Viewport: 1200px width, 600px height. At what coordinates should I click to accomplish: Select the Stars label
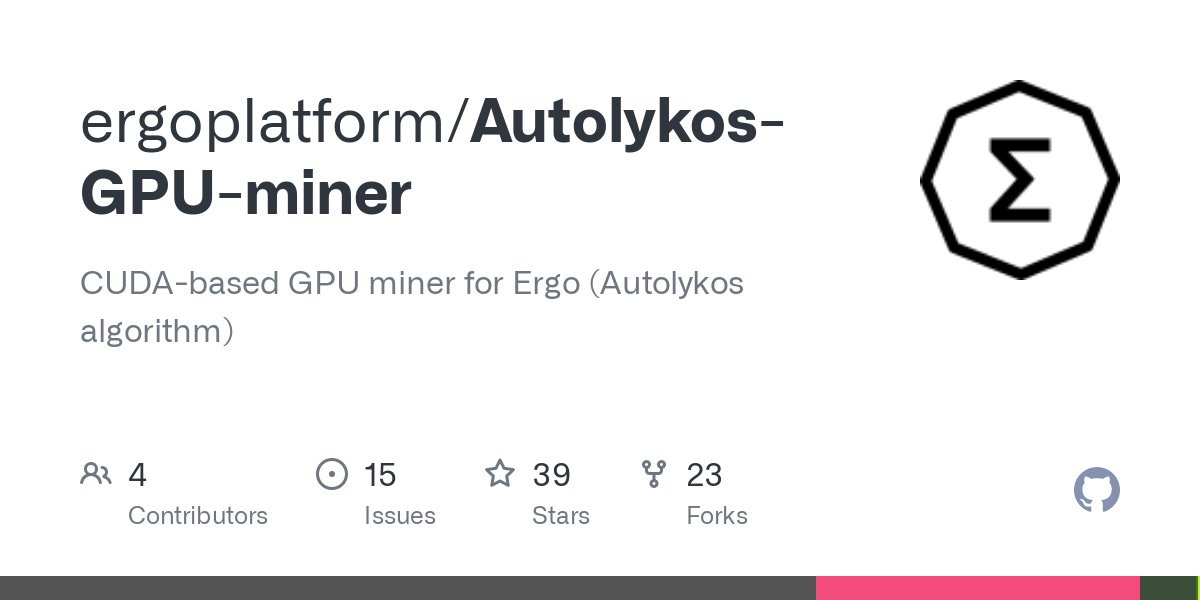pyautogui.click(x=561, y=516)
